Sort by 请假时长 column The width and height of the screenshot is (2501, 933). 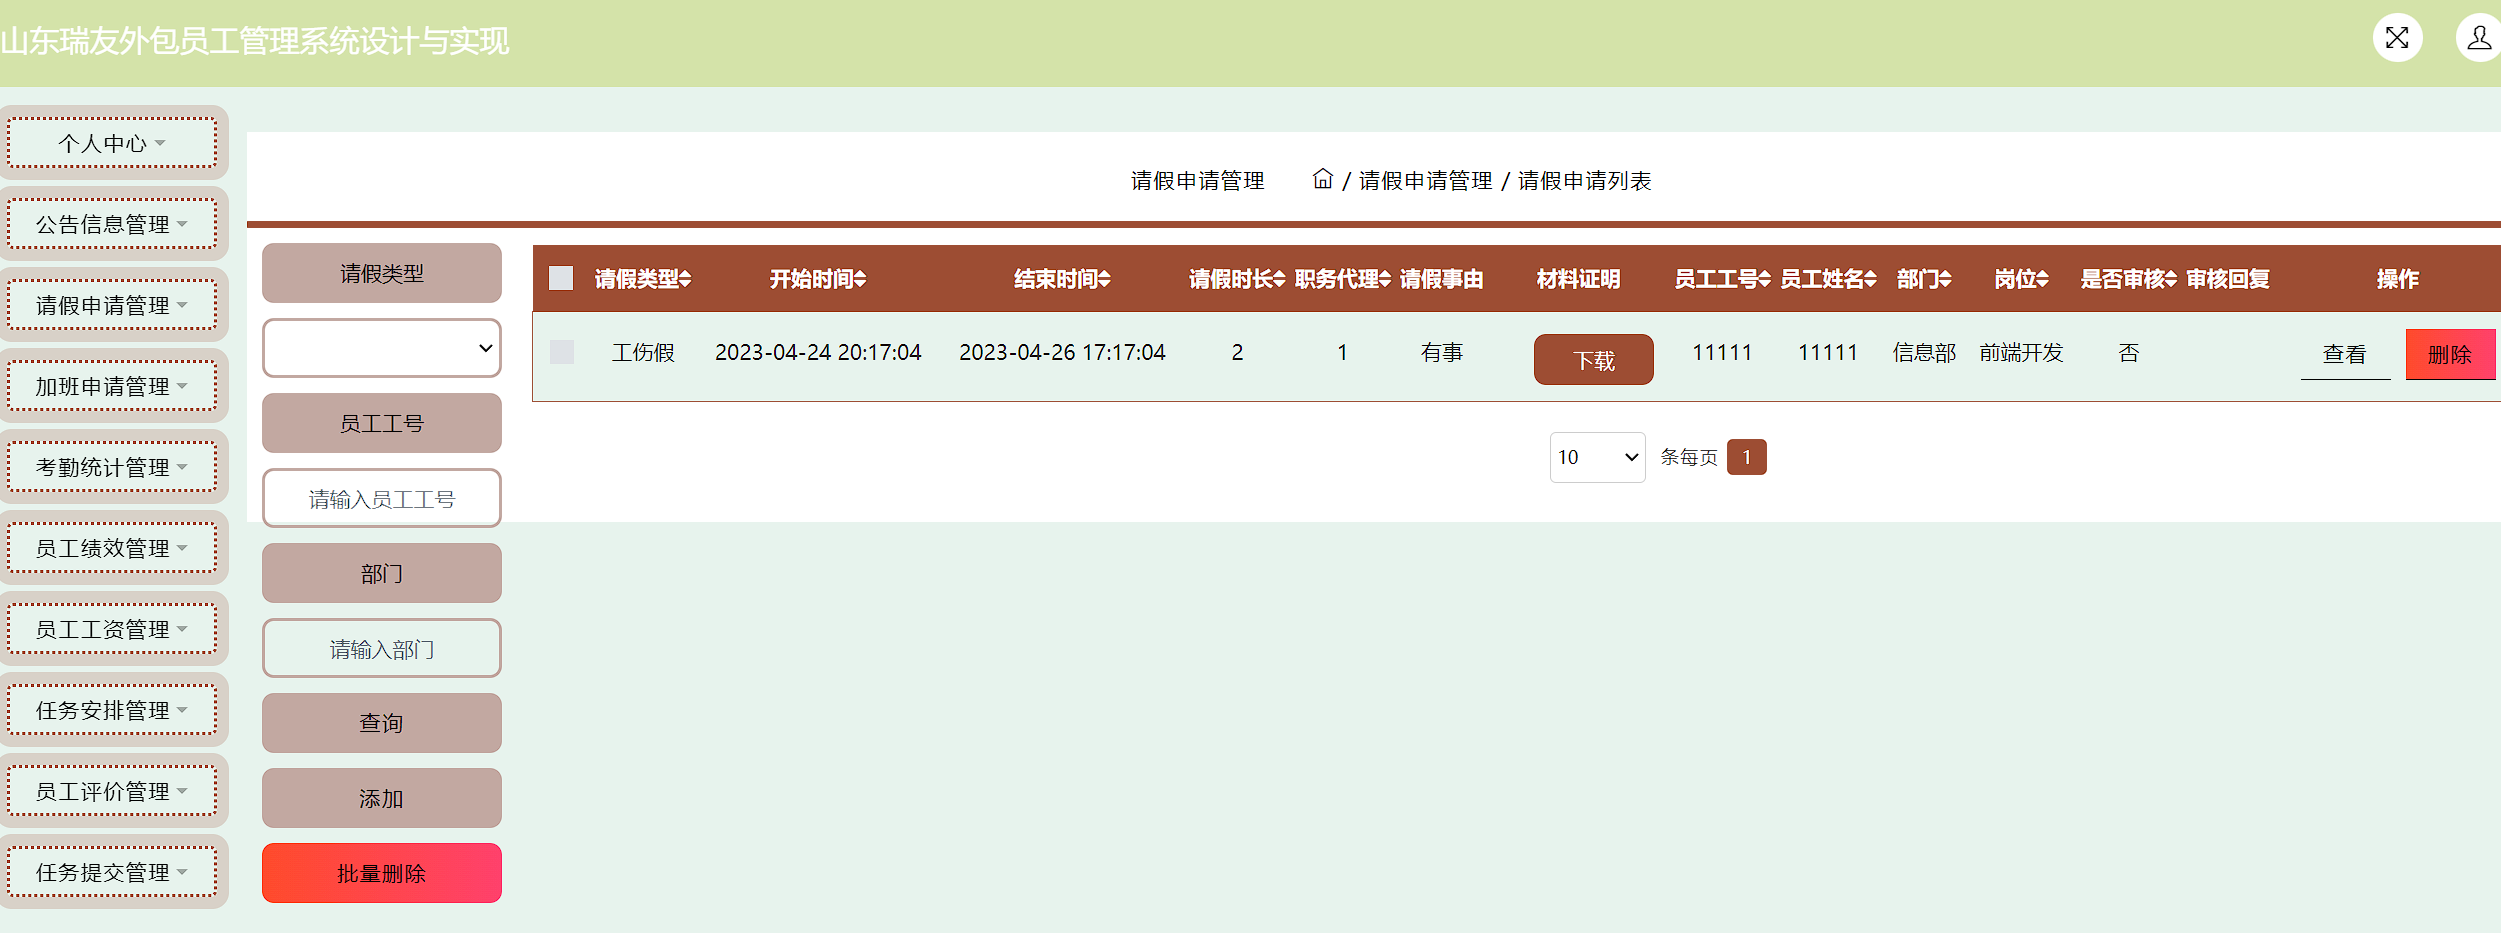1237,279
